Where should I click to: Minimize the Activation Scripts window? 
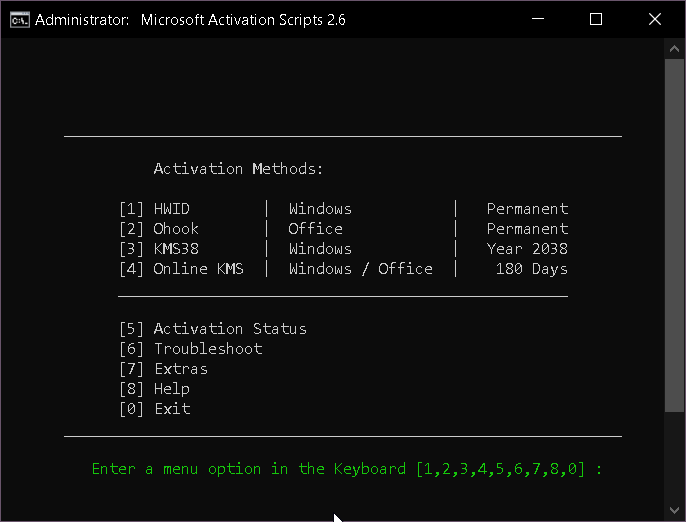(x=538, y=19)
